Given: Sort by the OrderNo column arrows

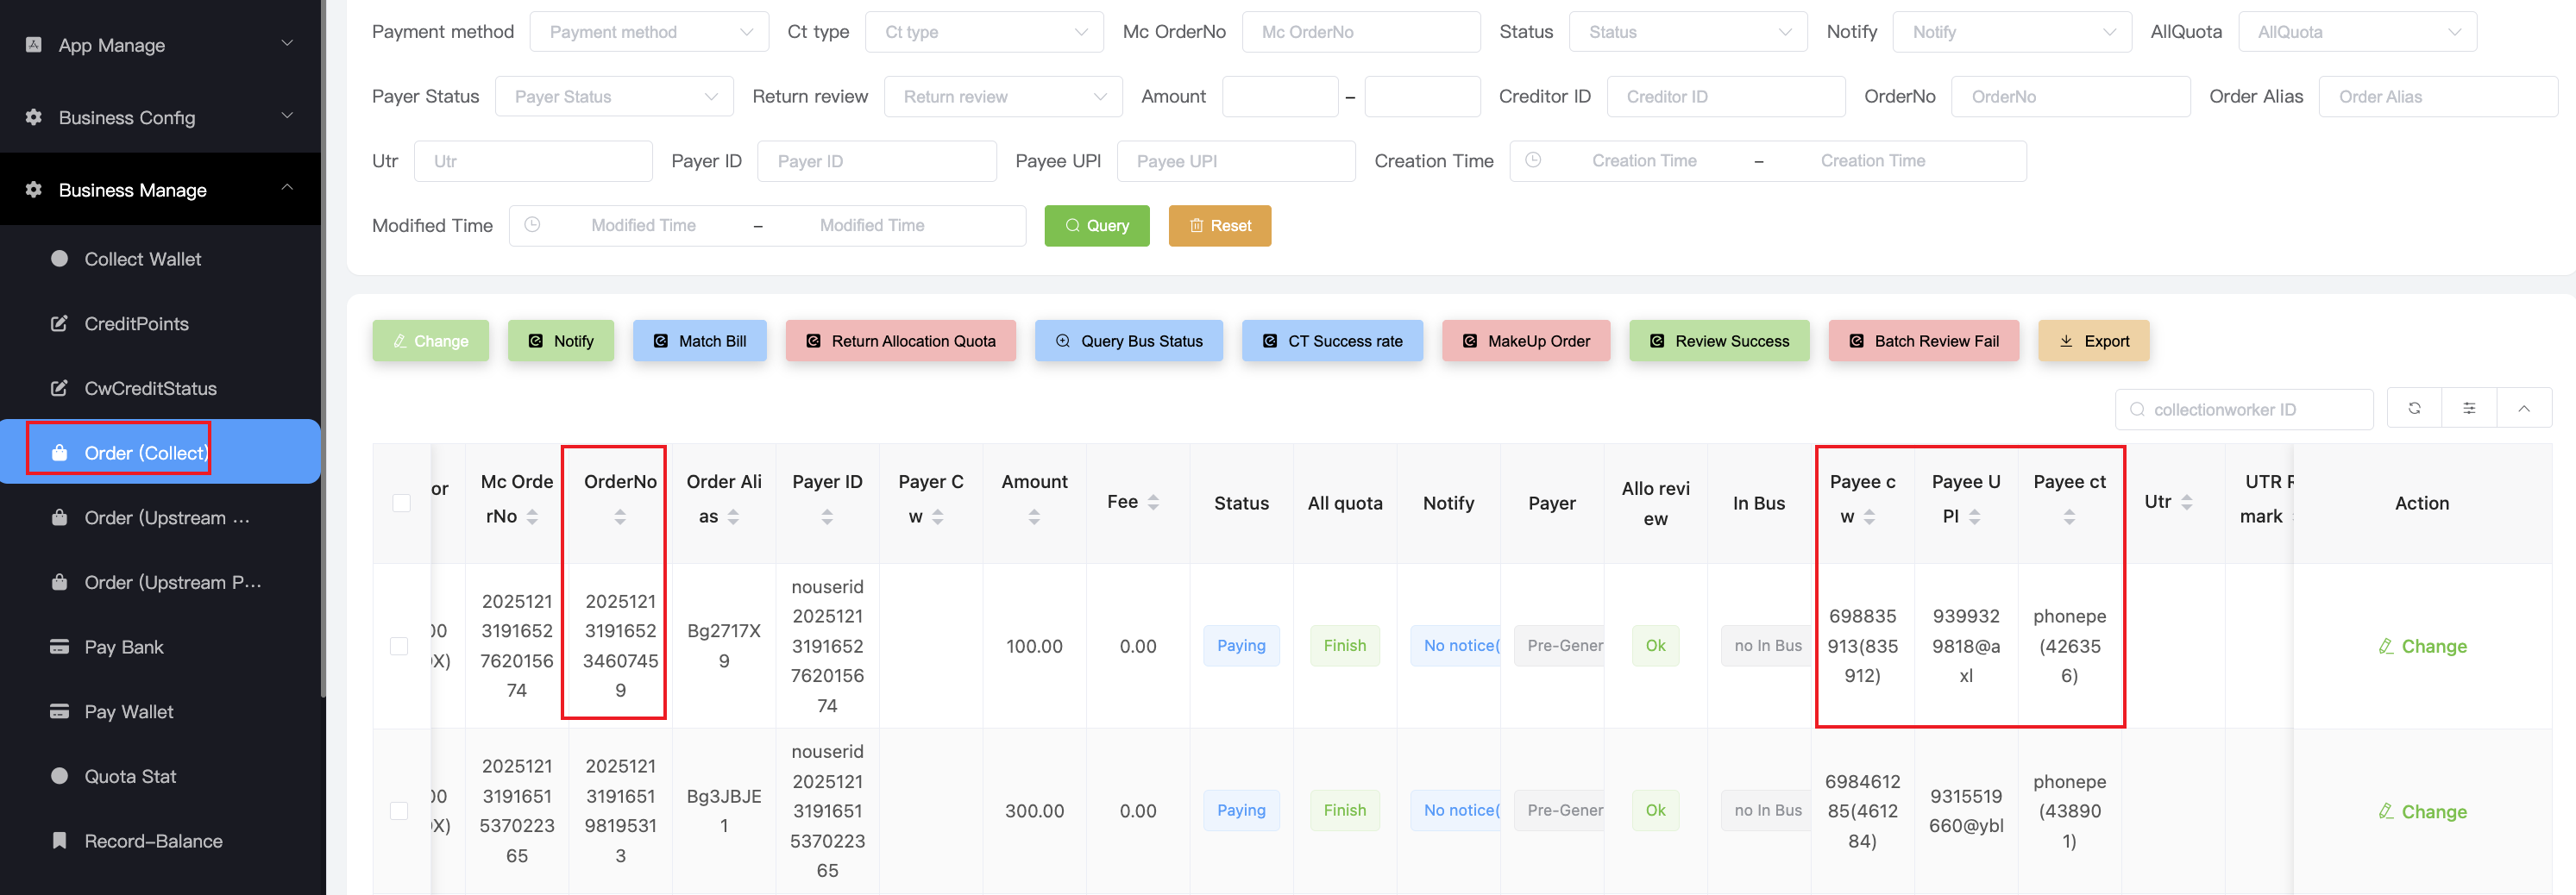Looking at the screenshot, I should click(x=620, y=517).
